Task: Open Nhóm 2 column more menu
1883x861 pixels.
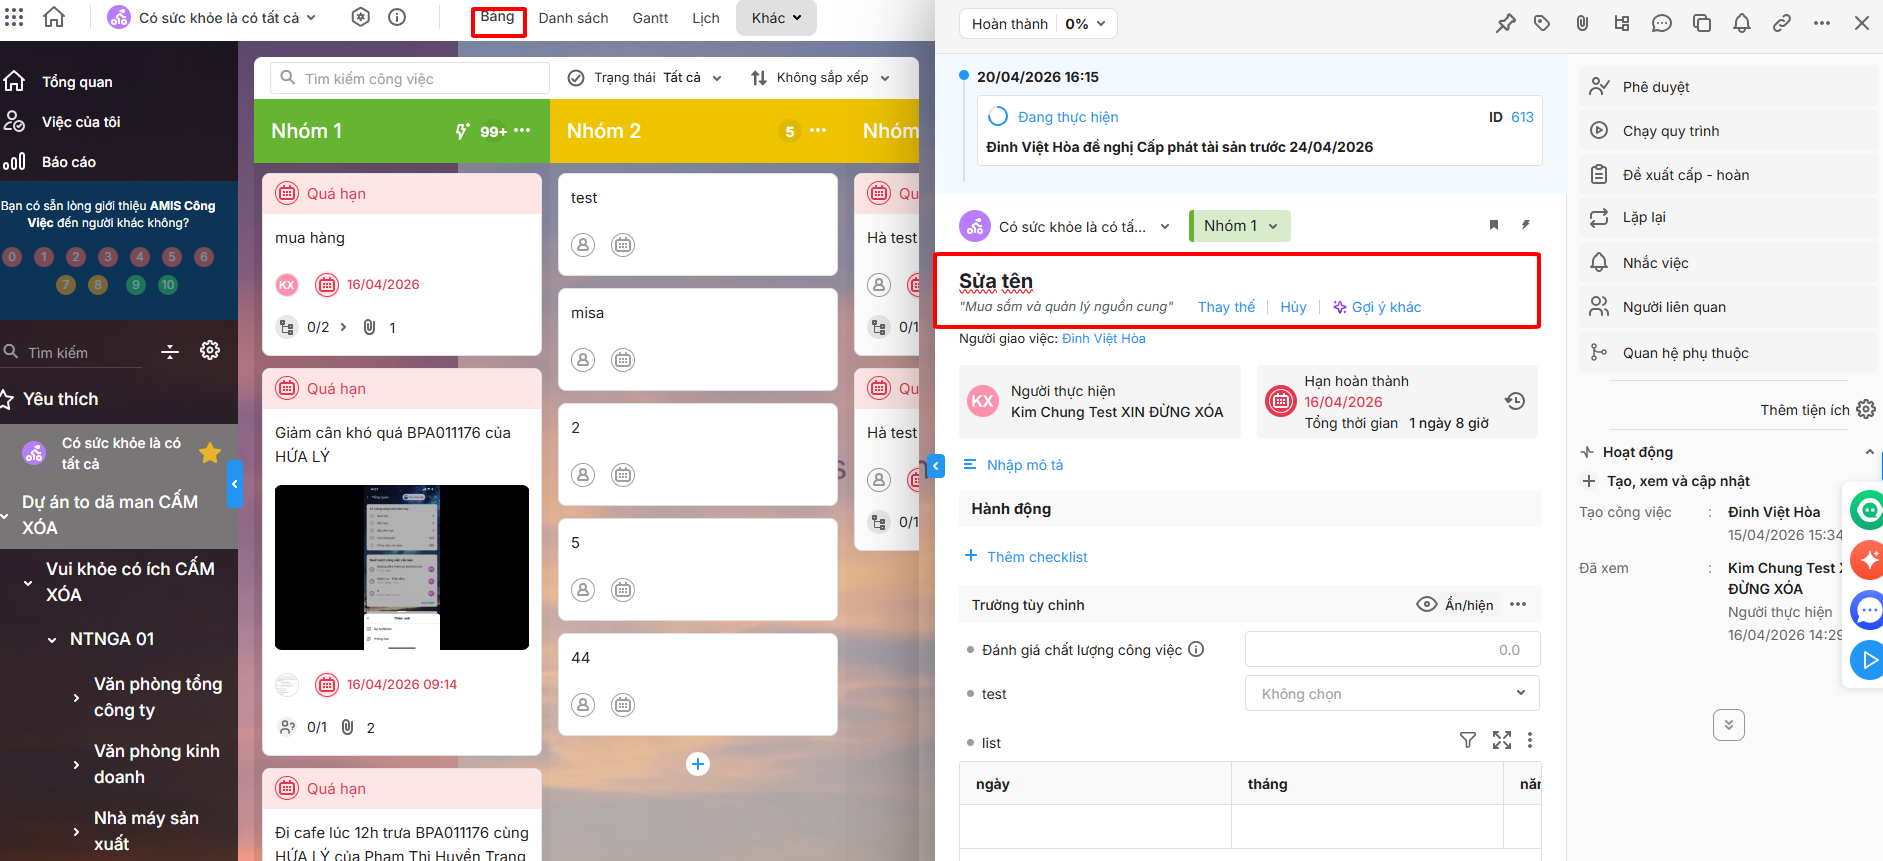Action: 818,131
